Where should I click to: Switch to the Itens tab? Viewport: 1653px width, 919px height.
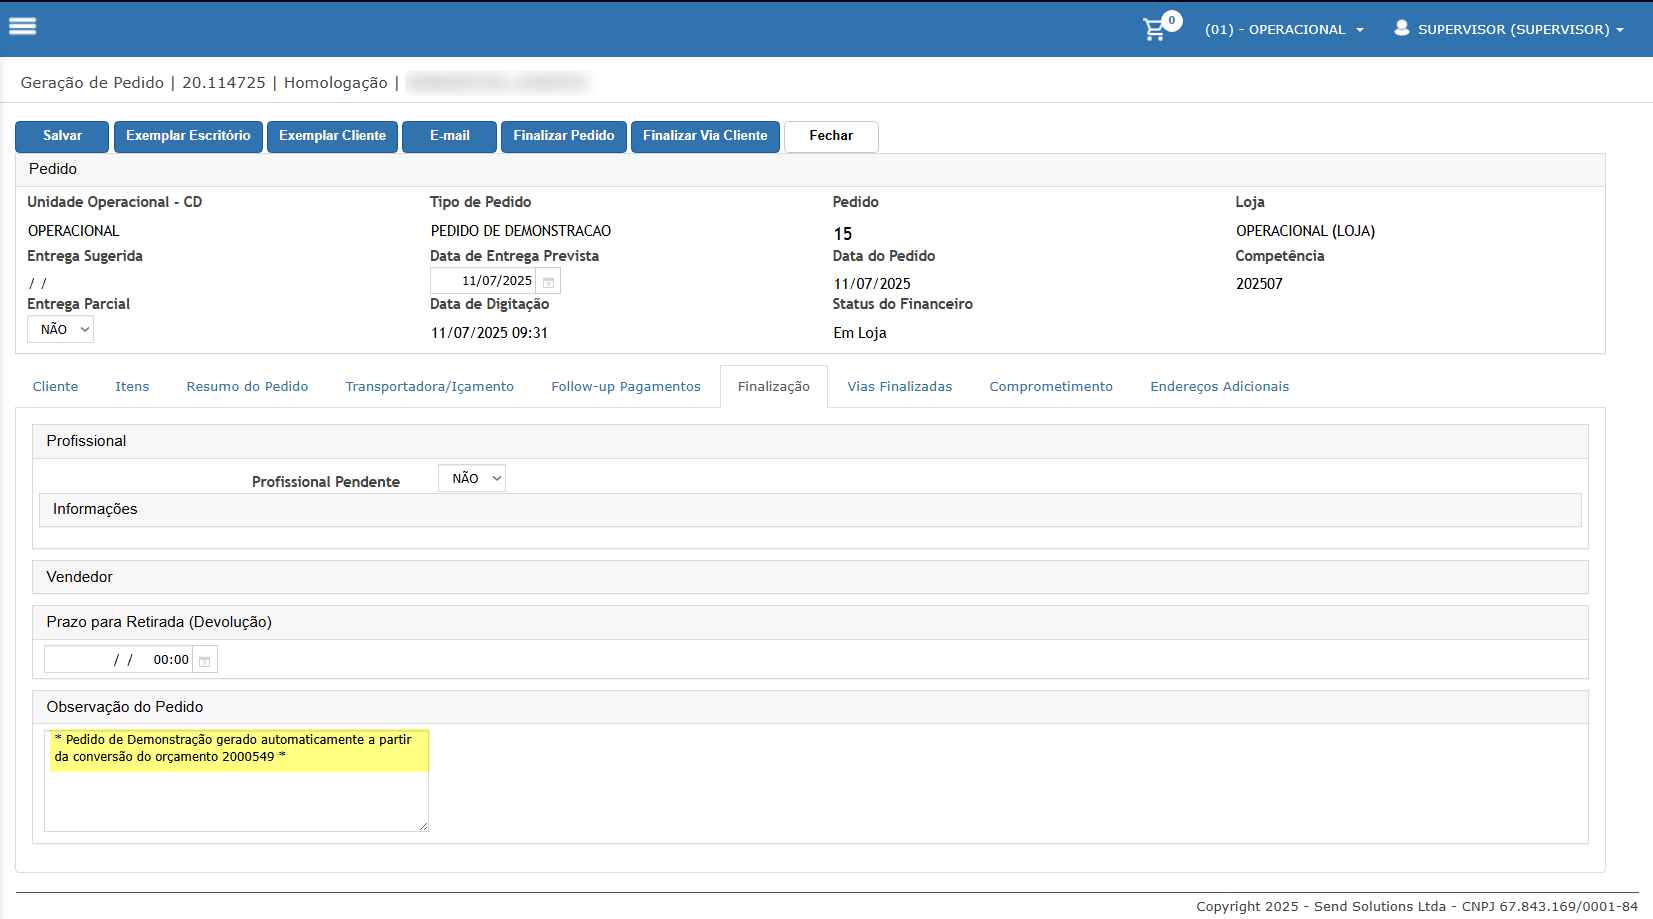[132, 387]
